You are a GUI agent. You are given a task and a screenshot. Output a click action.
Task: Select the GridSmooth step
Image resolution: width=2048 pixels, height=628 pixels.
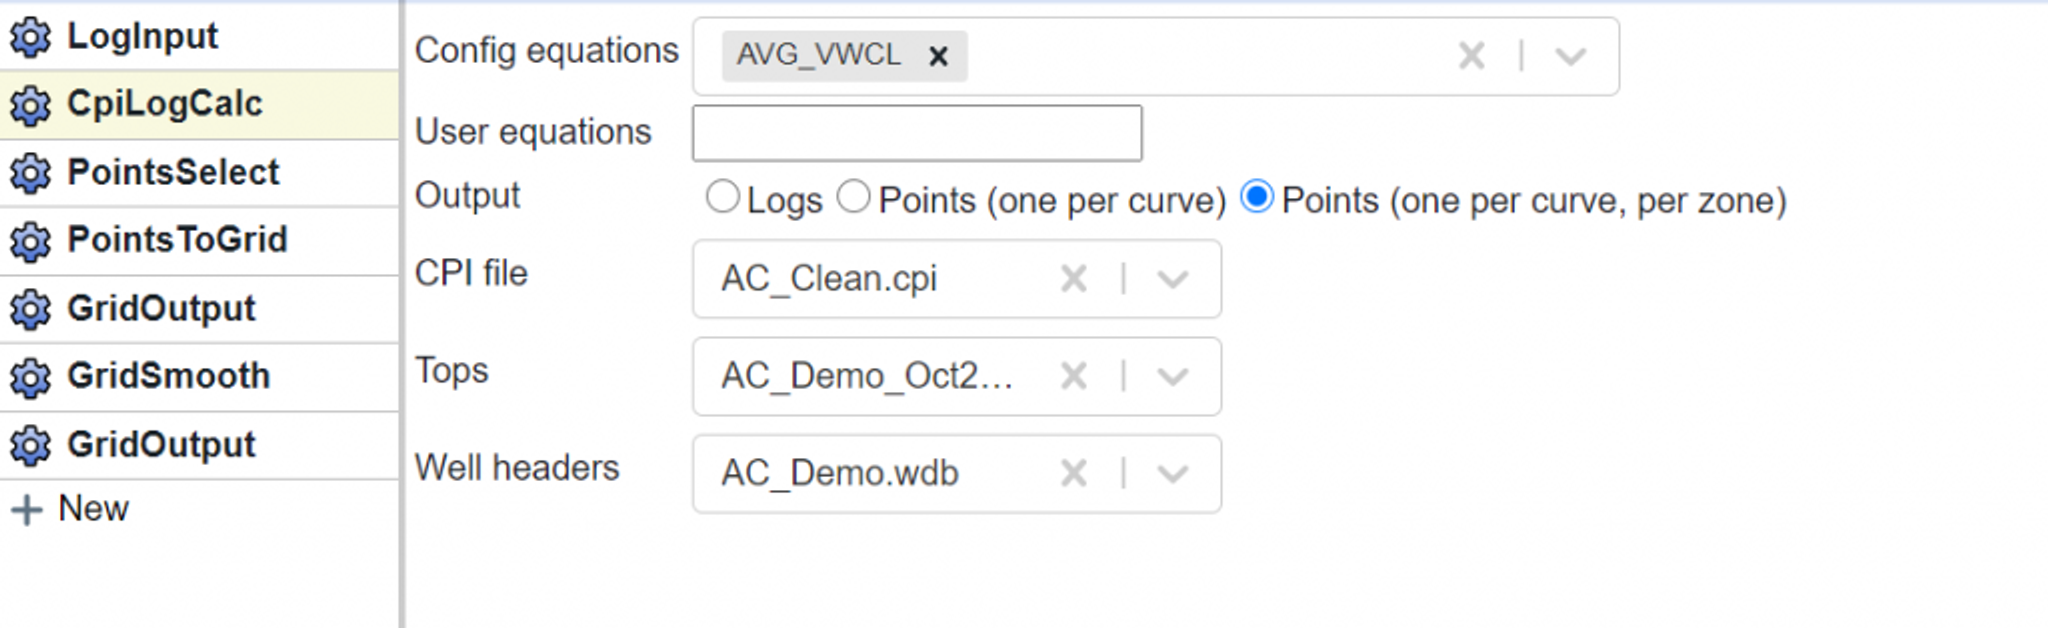[x=199, y=377]
